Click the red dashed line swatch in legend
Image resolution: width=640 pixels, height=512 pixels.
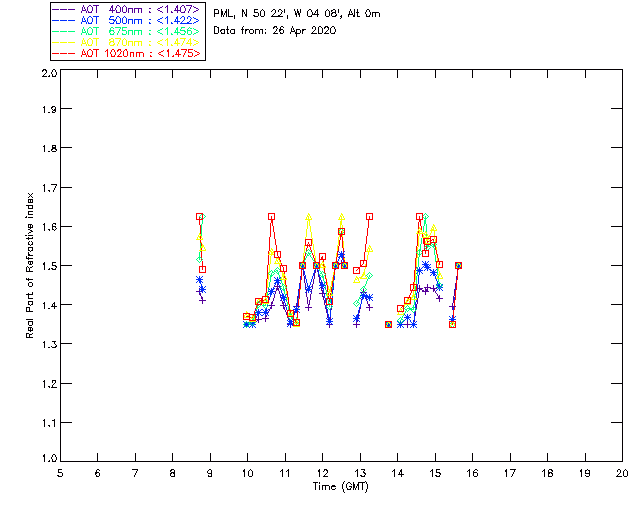[x=64, y=53]
